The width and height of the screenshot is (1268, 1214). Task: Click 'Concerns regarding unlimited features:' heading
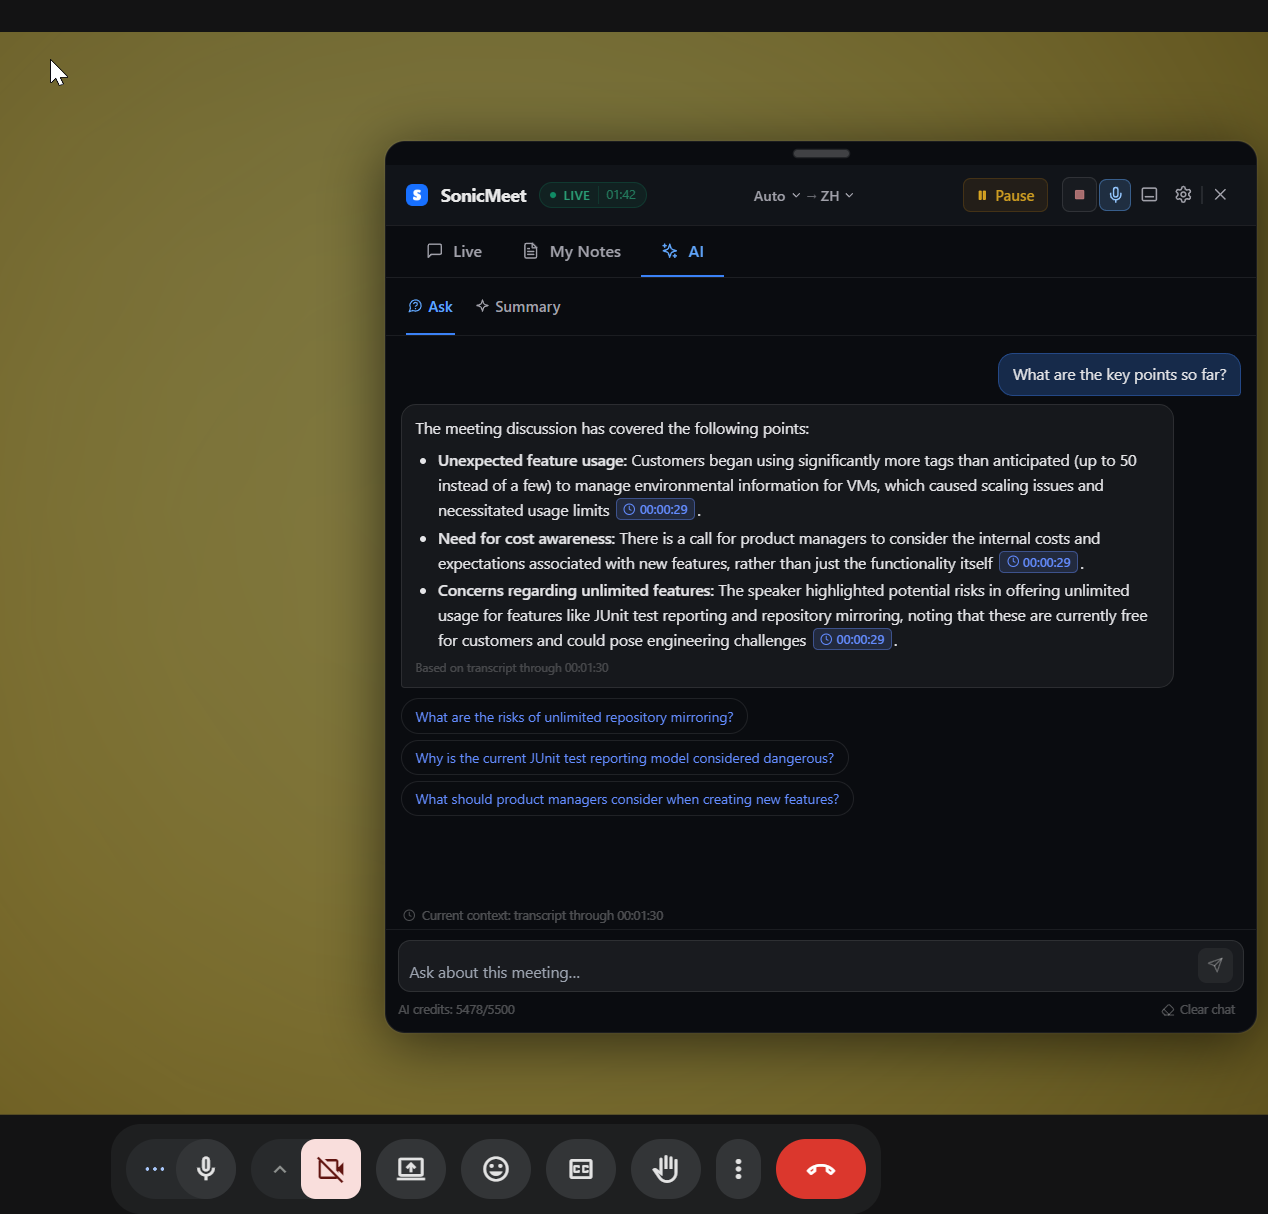[x=576, y=591]
